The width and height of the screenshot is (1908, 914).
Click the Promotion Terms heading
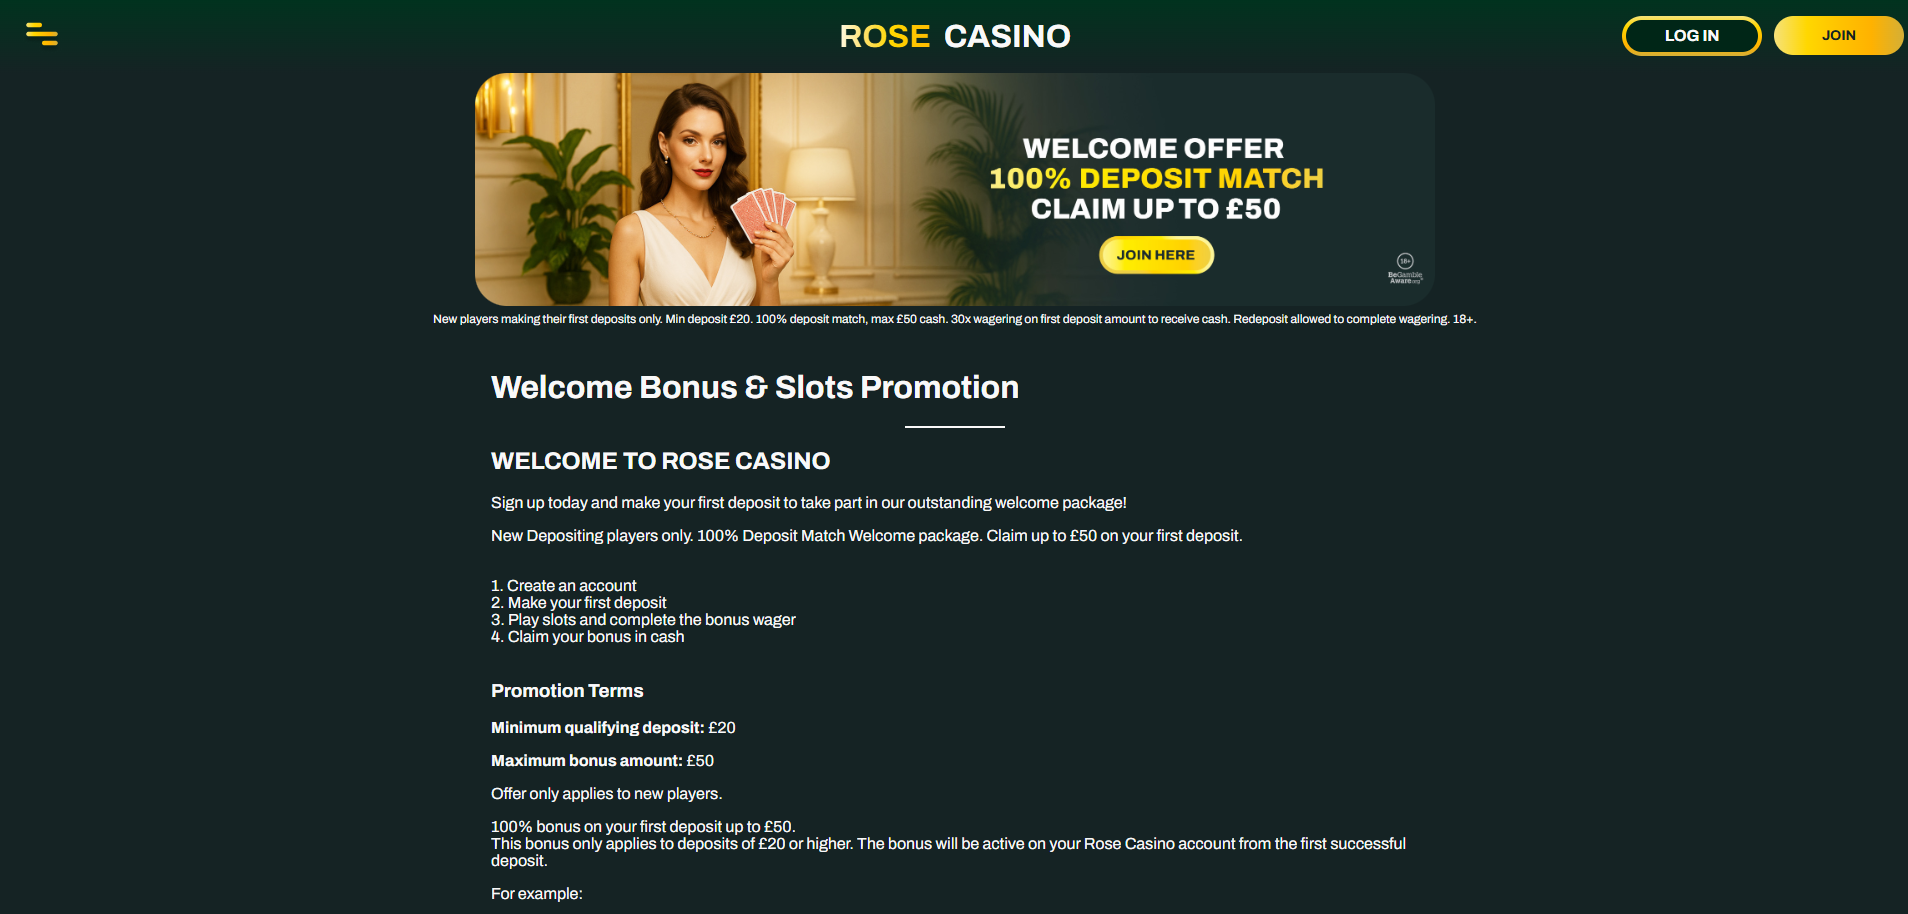(x=567, y=691)
